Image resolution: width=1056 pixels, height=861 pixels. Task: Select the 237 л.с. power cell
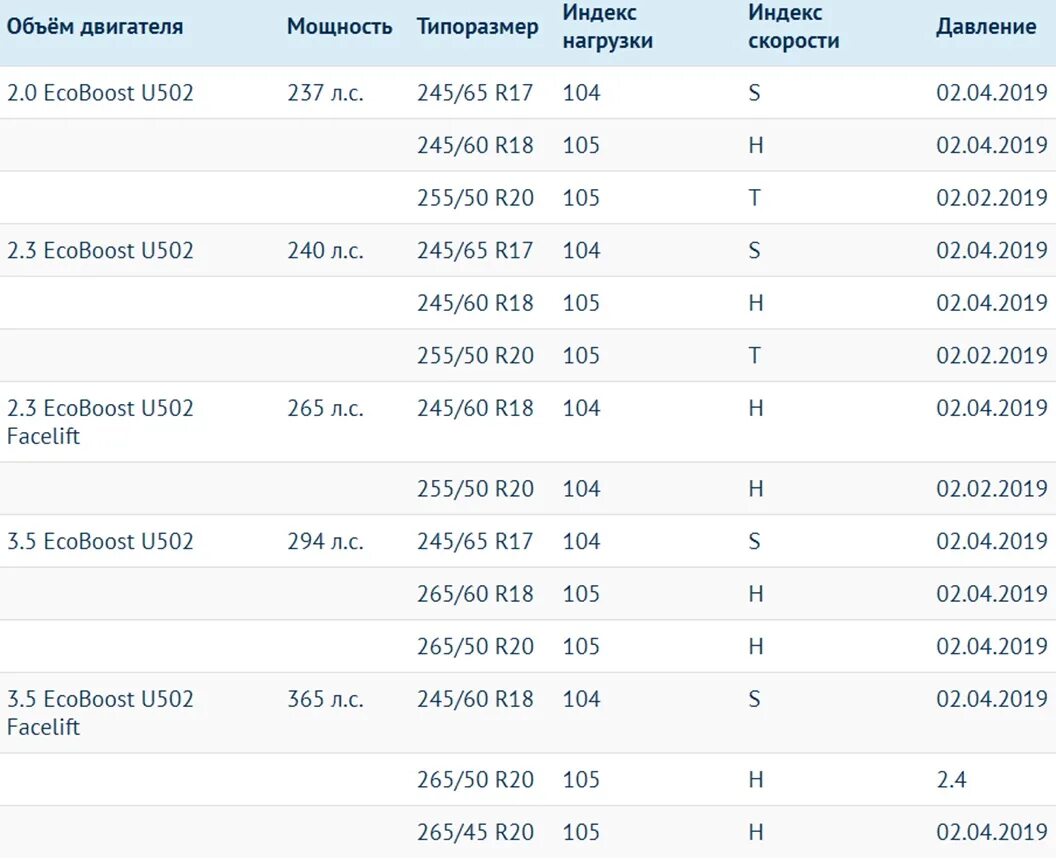tap(325, 93)
